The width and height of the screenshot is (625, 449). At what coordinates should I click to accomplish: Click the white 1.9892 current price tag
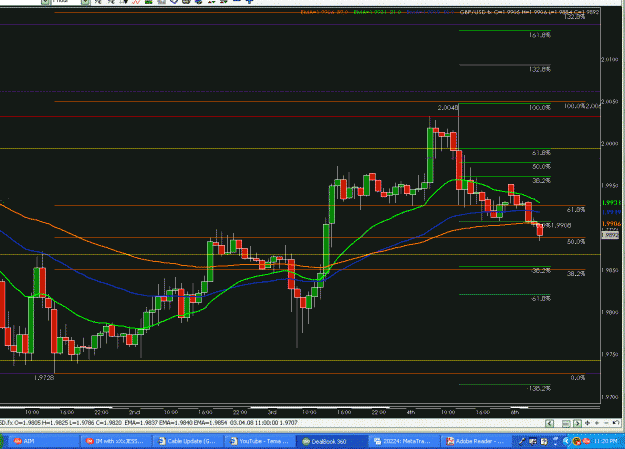point(610,235)
